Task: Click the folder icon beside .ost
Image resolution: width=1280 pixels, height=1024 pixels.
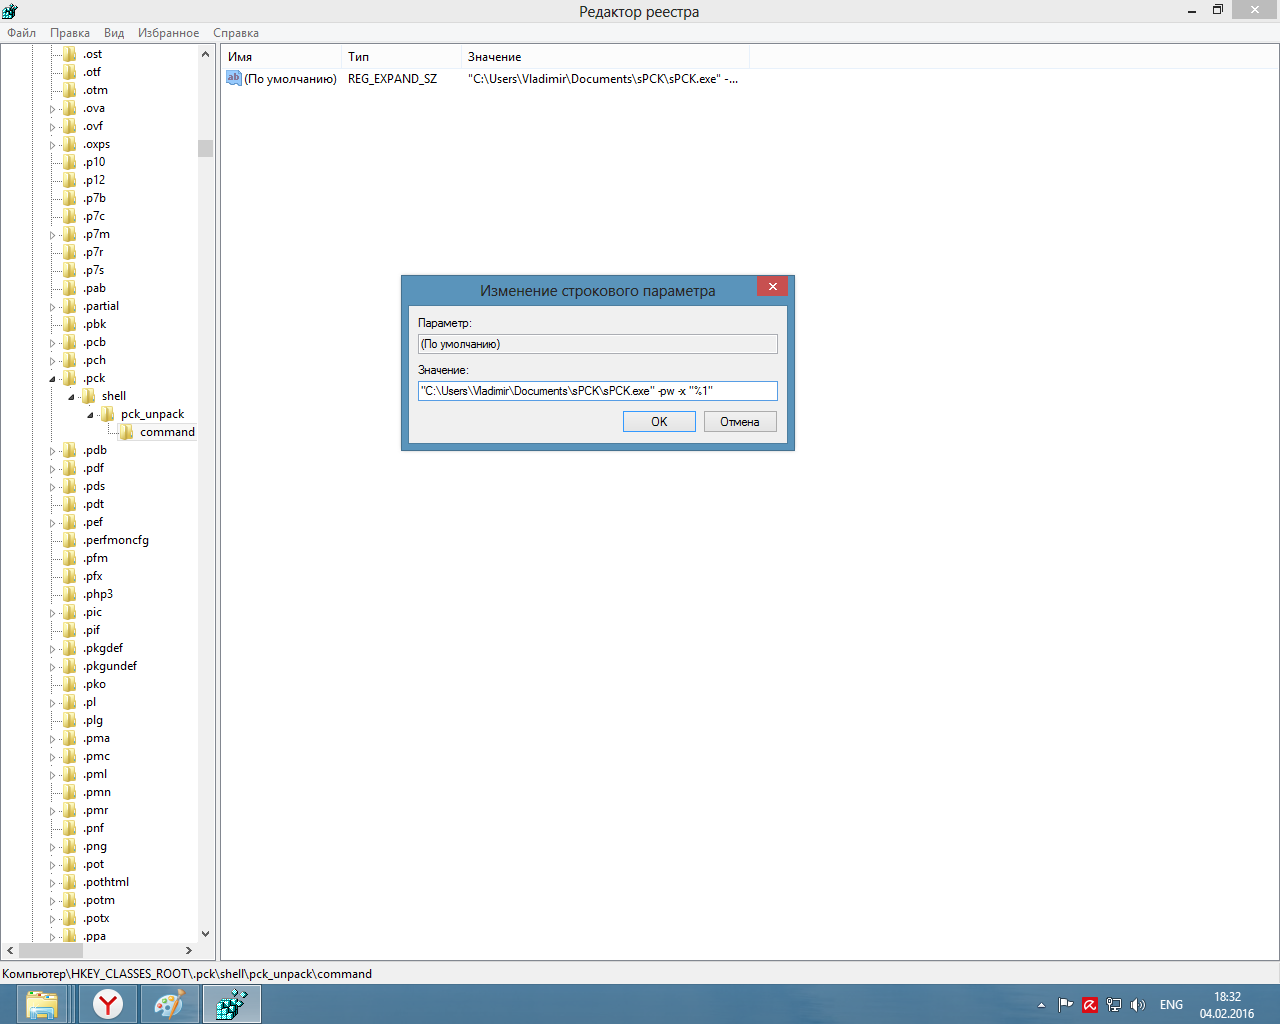Action: (70, 54)
